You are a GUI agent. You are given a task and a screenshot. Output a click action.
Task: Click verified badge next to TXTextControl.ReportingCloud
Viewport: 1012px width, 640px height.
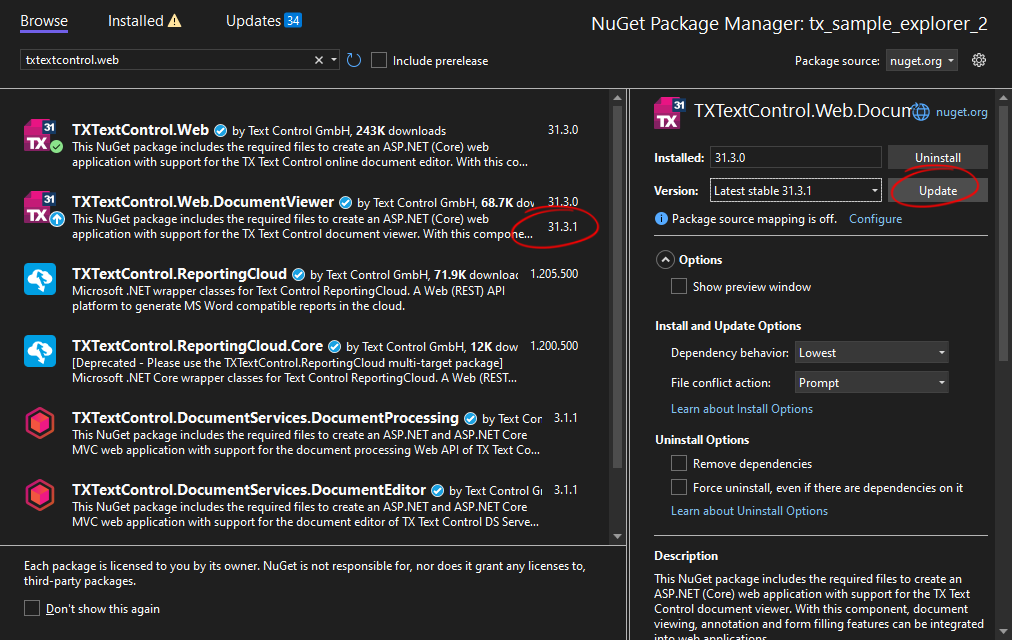coord(298,275)
